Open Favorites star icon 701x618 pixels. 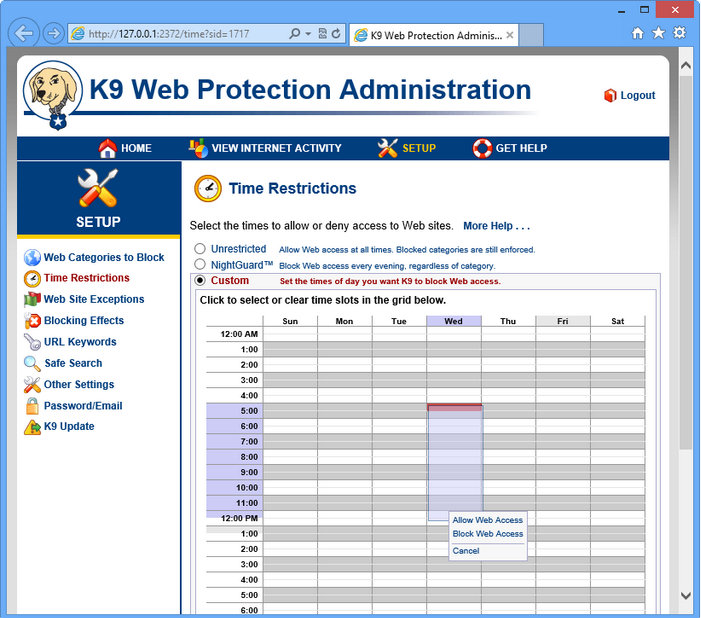[659, 33]
